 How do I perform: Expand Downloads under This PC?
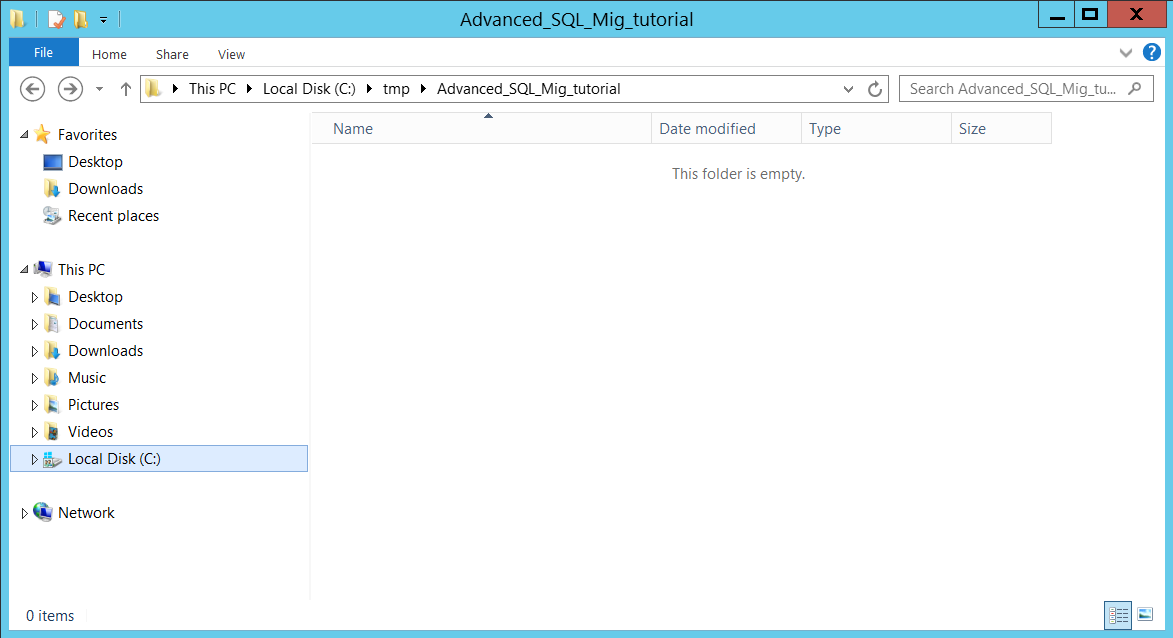click(34, 351)
